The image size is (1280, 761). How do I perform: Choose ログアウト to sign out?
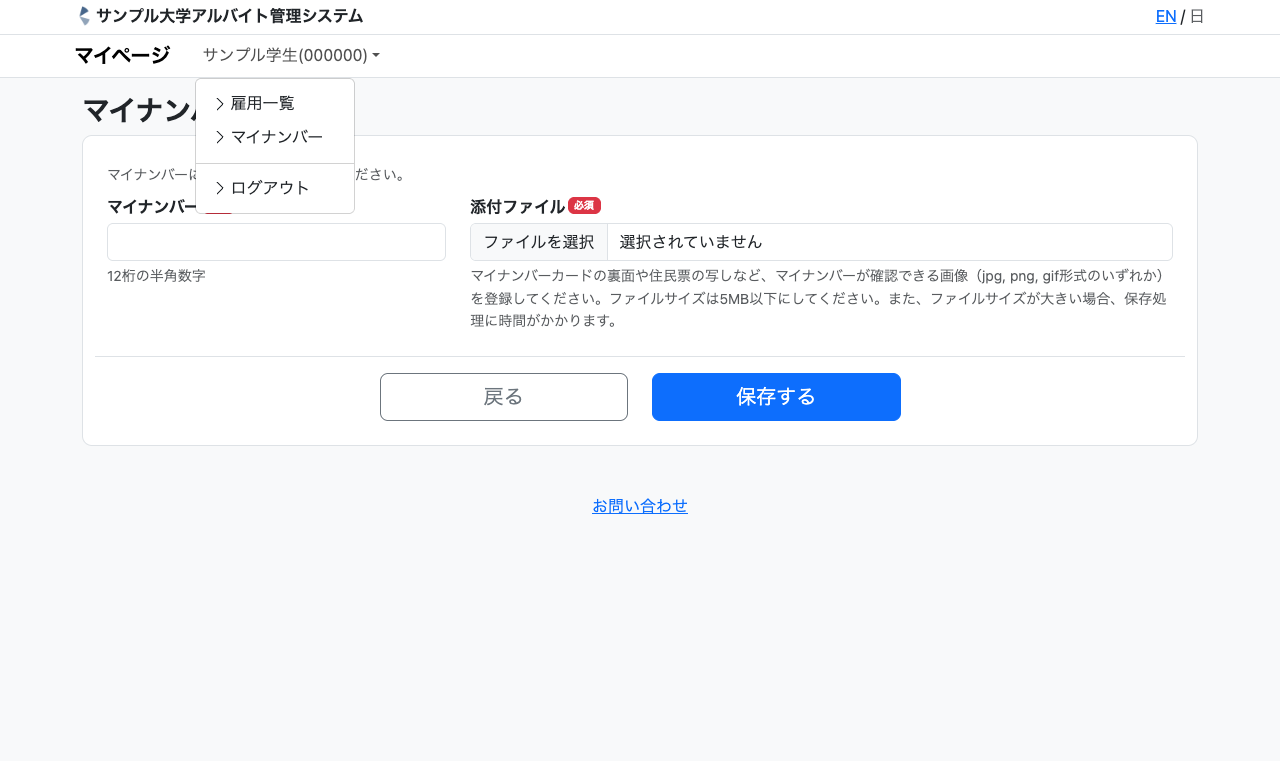pos(270,188)
